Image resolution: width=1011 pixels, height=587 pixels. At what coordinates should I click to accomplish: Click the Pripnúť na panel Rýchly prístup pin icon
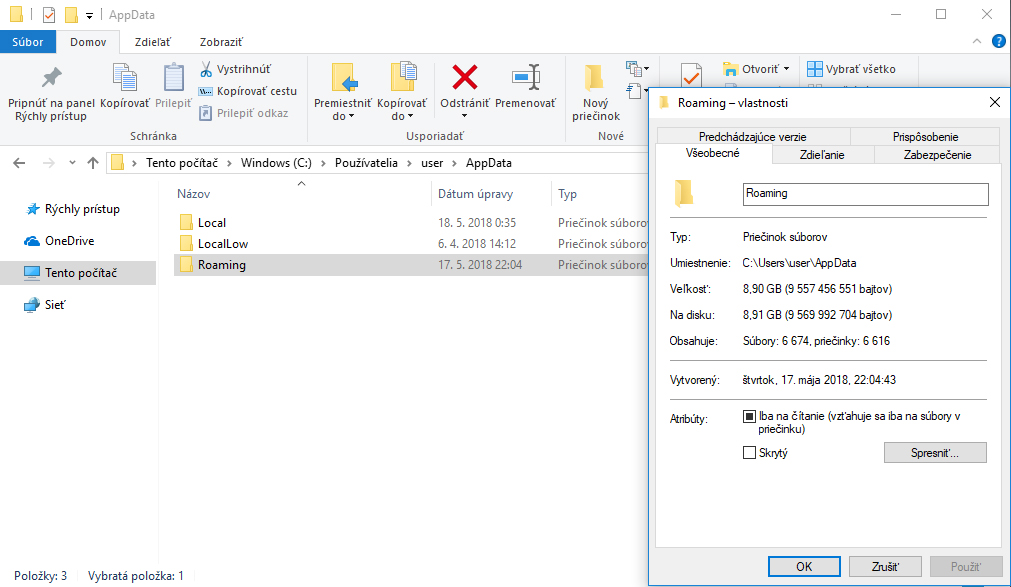tap(52, 78)
